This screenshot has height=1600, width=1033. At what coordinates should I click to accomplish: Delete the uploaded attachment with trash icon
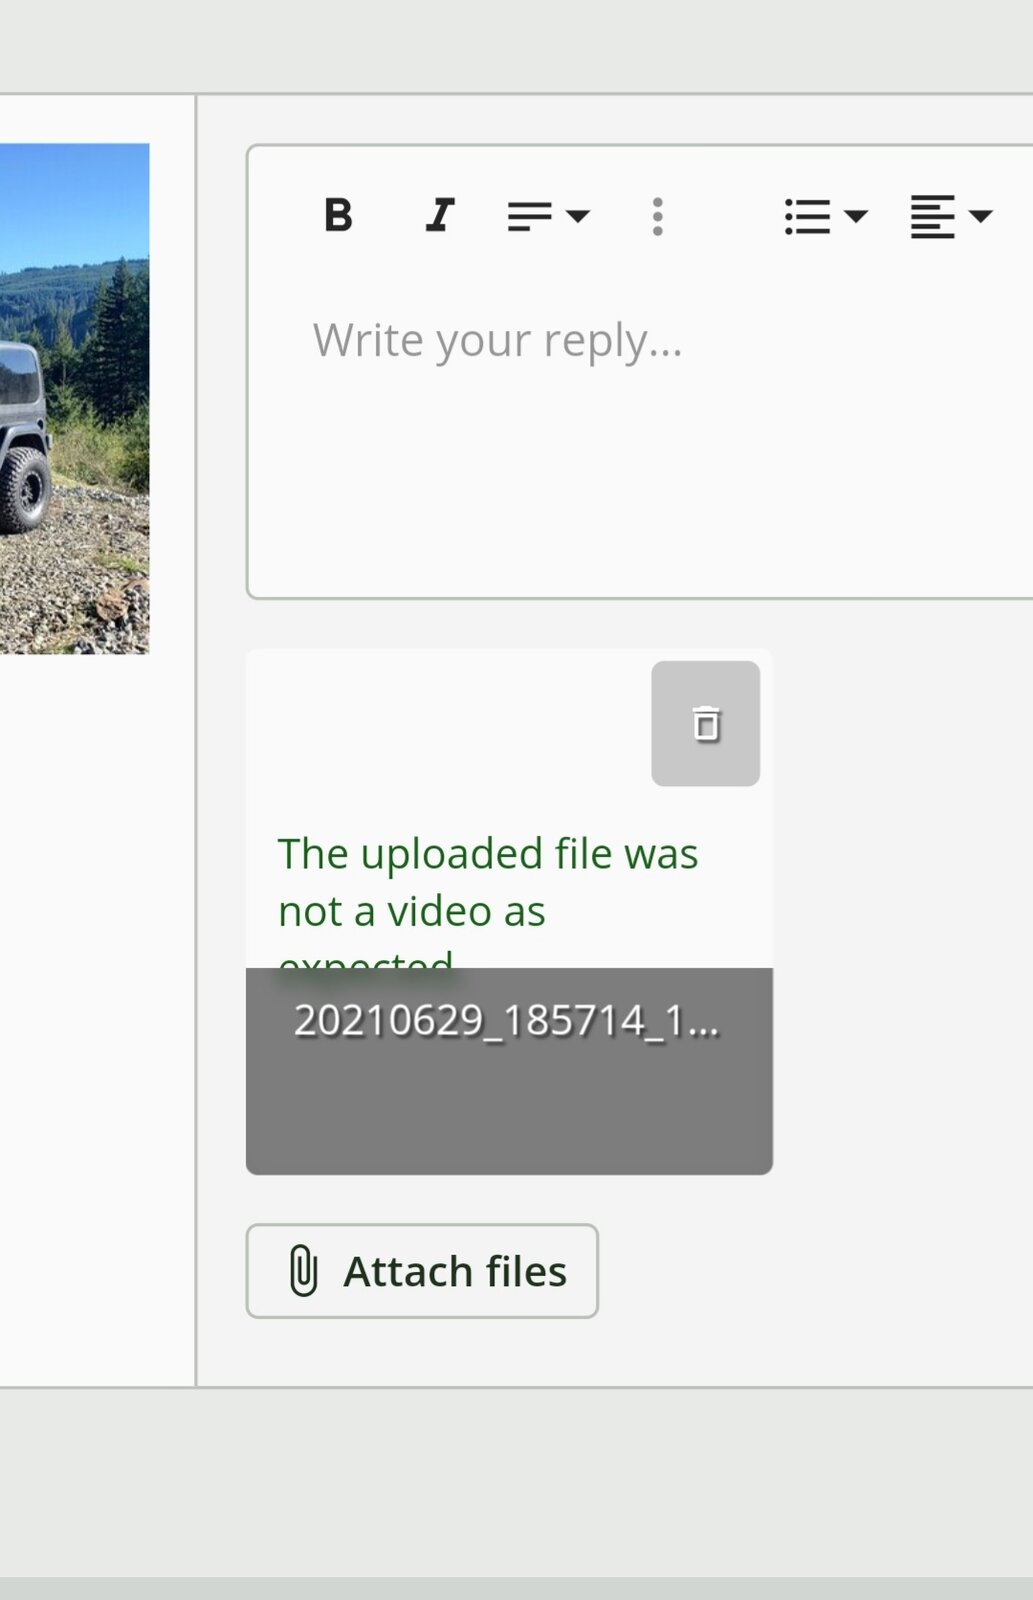tap(706, 723)
